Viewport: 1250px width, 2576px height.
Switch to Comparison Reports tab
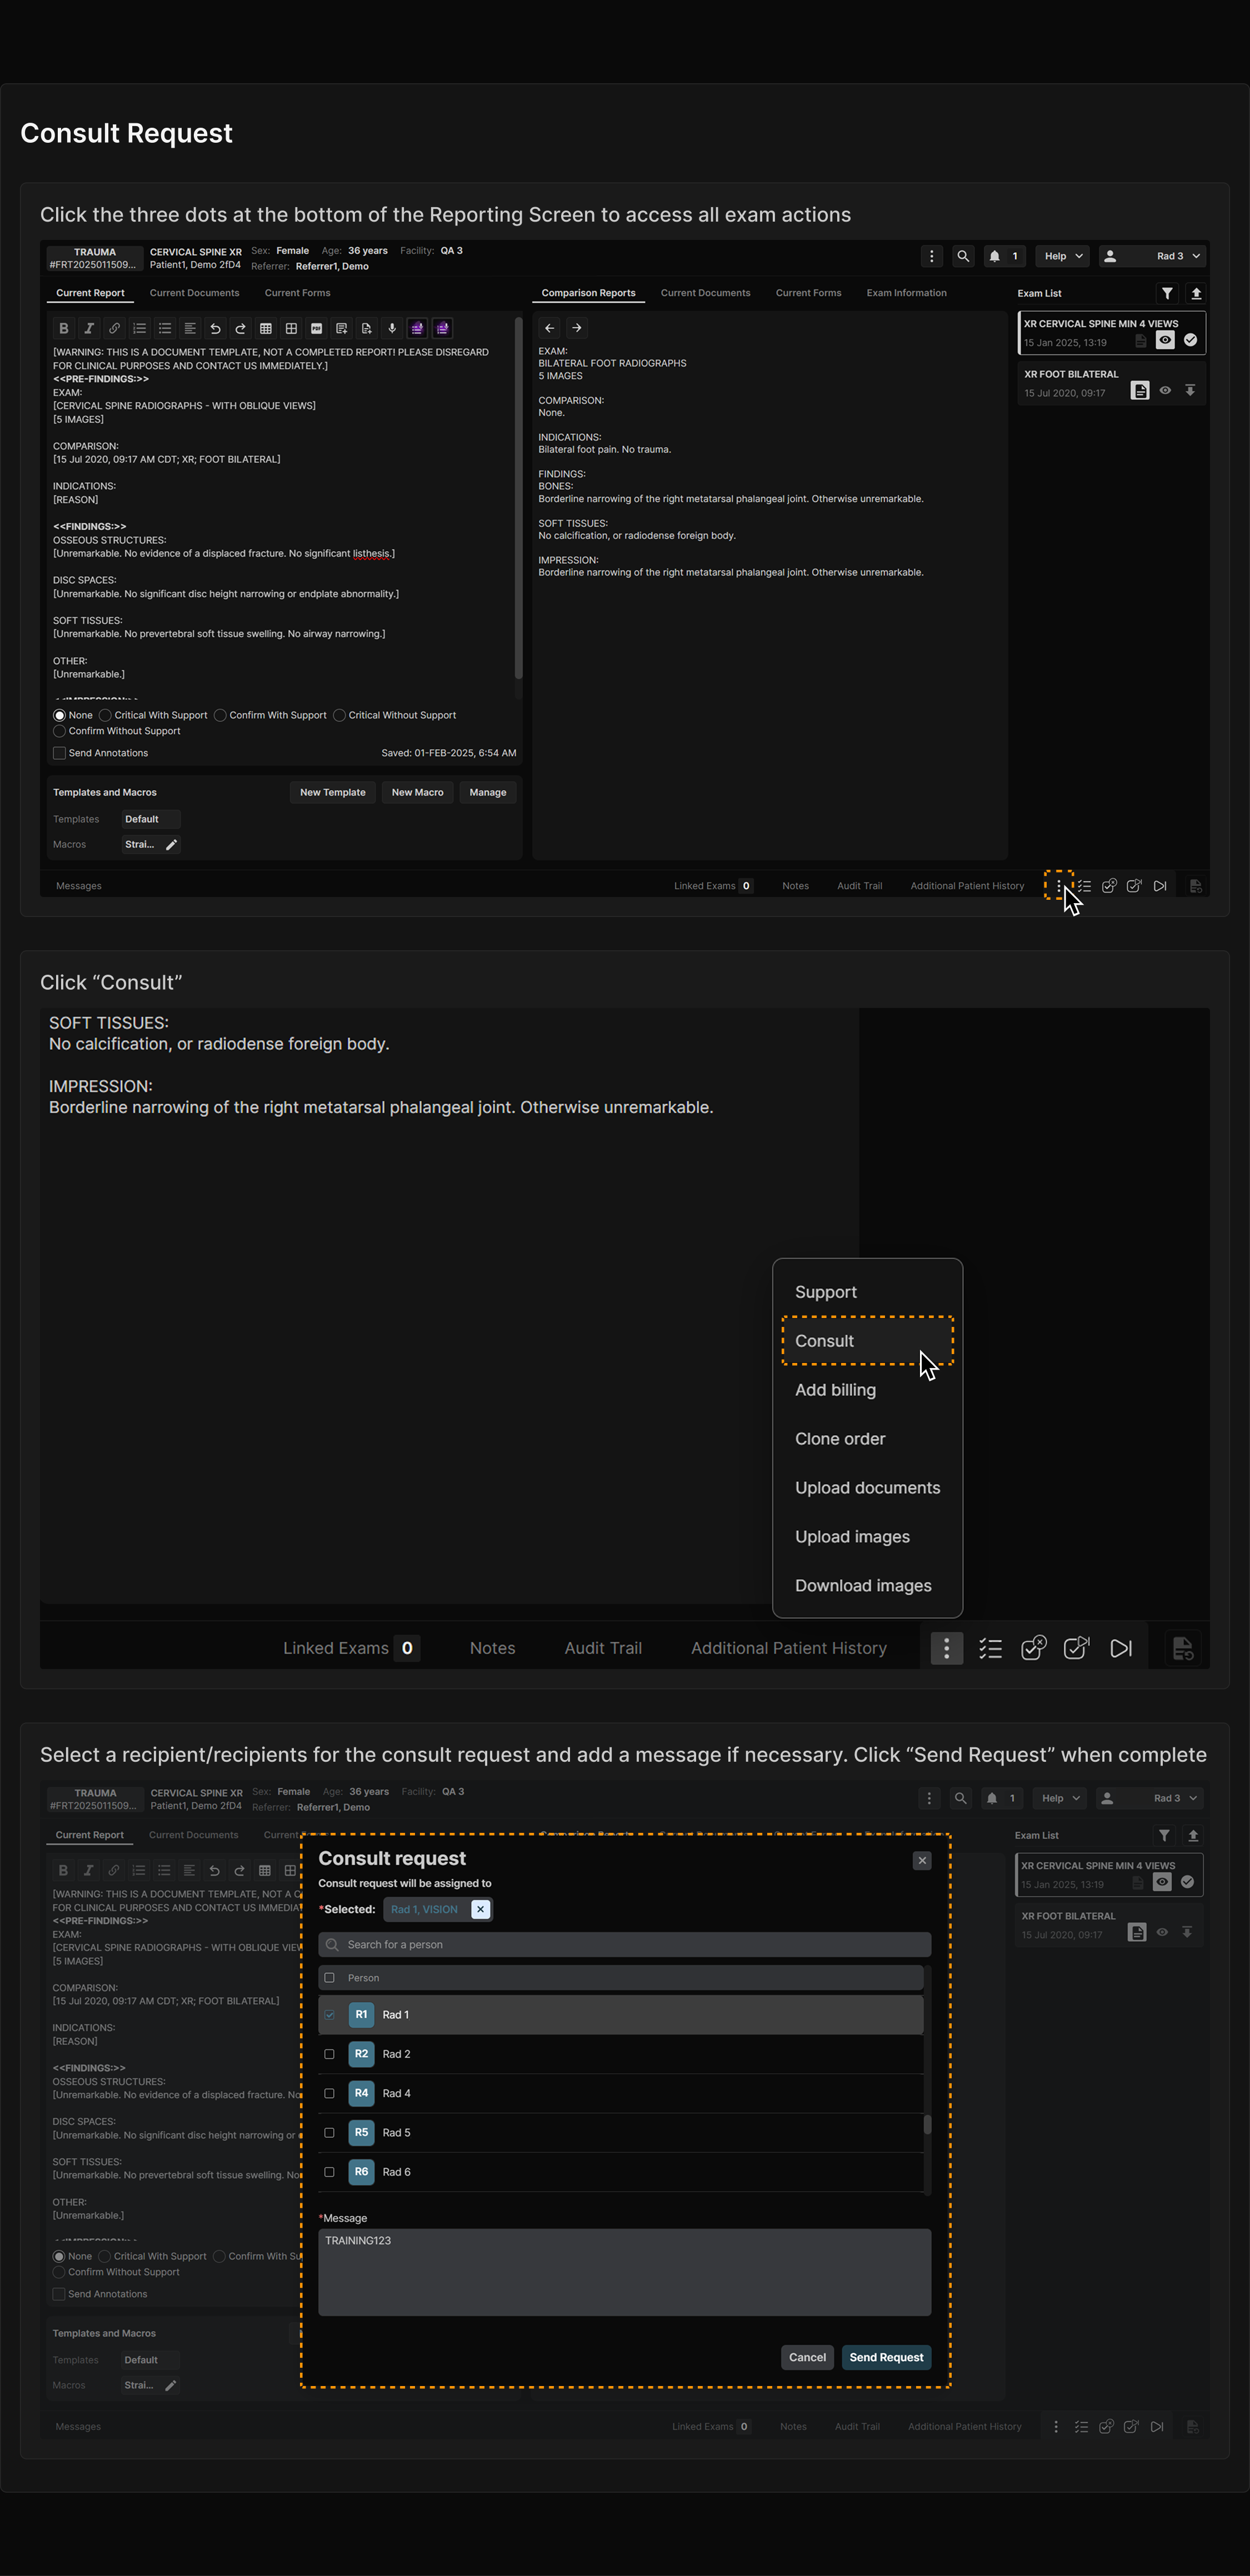point(588,293)
